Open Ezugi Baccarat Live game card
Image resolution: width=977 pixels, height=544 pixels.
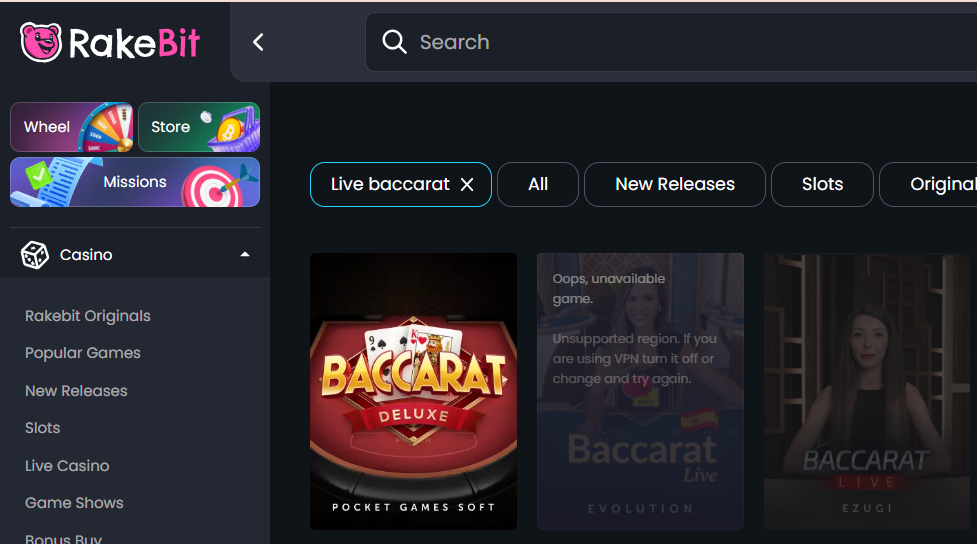click(867, 391)
